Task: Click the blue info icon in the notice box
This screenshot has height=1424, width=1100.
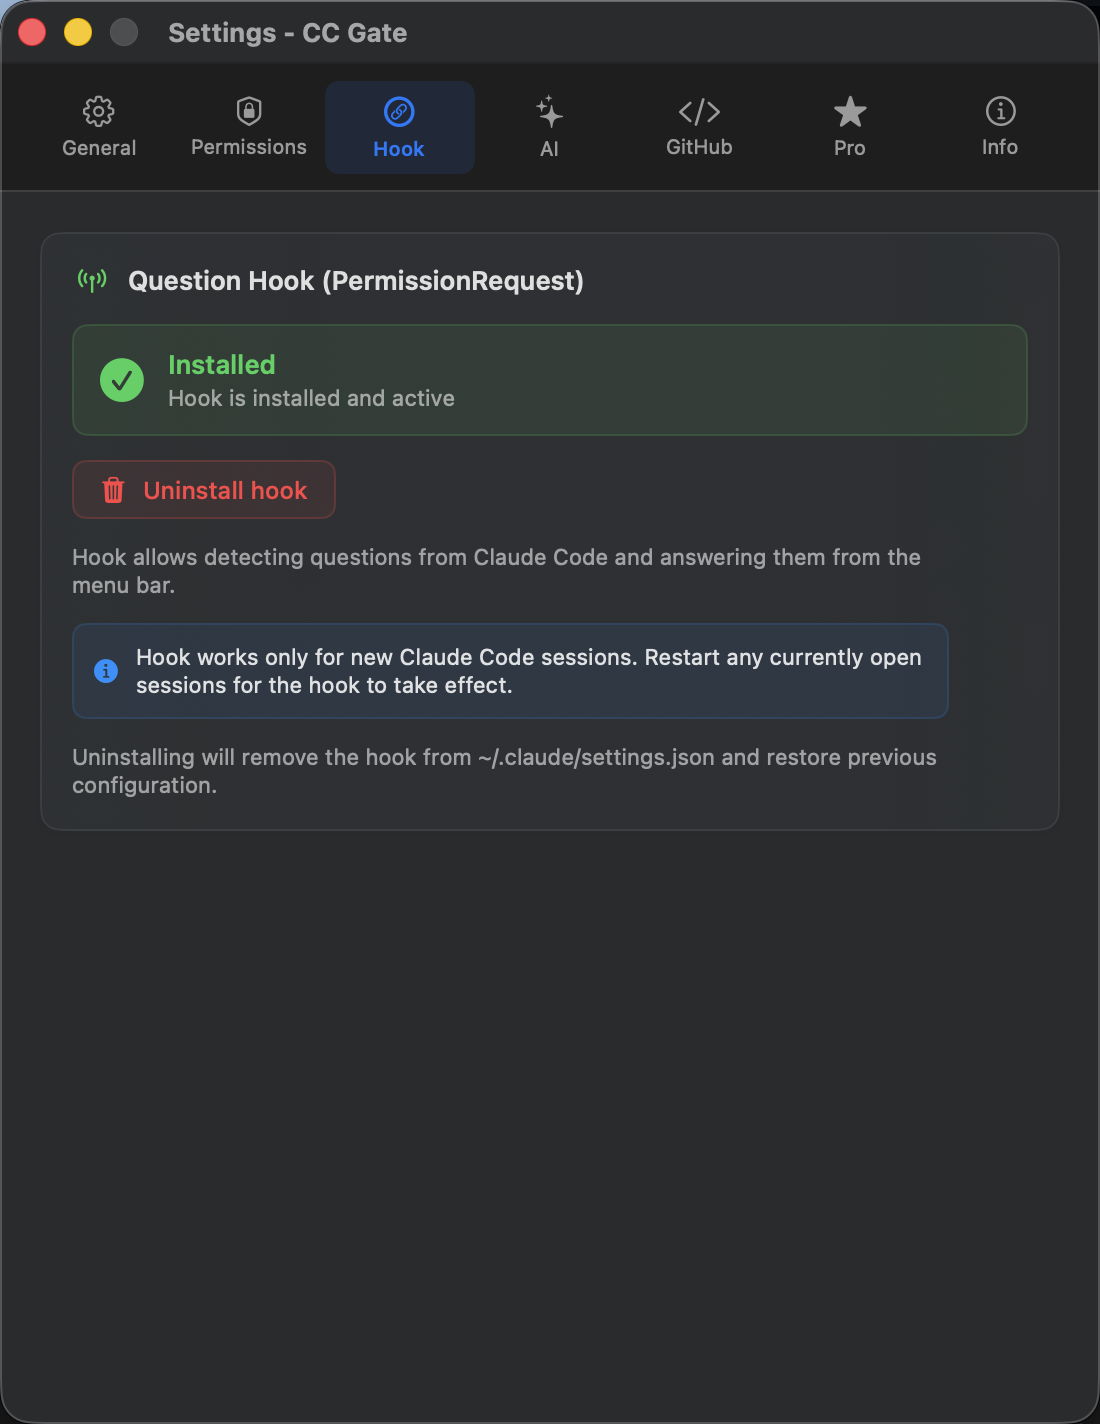Action: click(x=106, y=671)
